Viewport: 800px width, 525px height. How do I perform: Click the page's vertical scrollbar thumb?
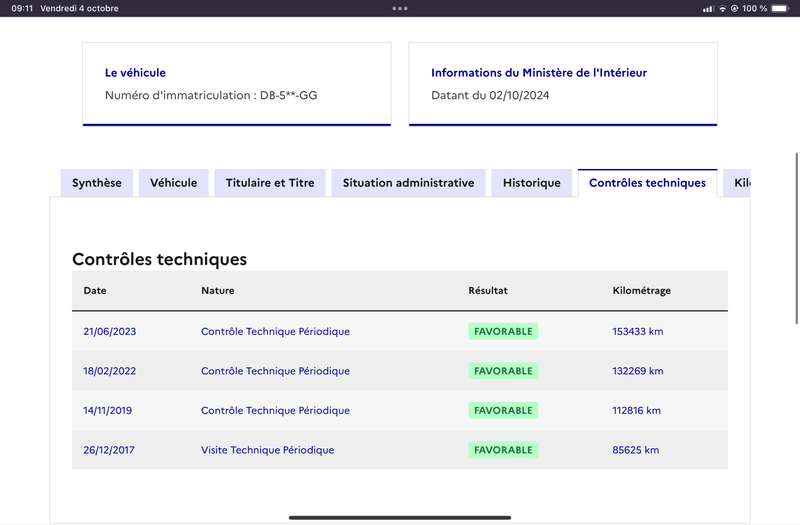click(796, 238)
